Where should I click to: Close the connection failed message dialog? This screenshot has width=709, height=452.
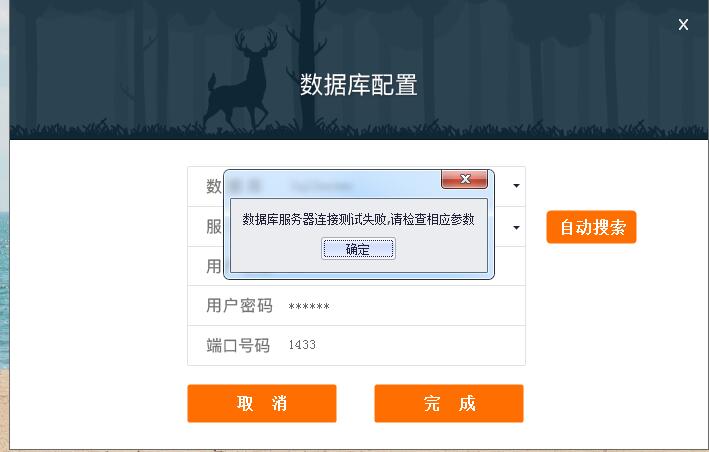click(464, 179)
